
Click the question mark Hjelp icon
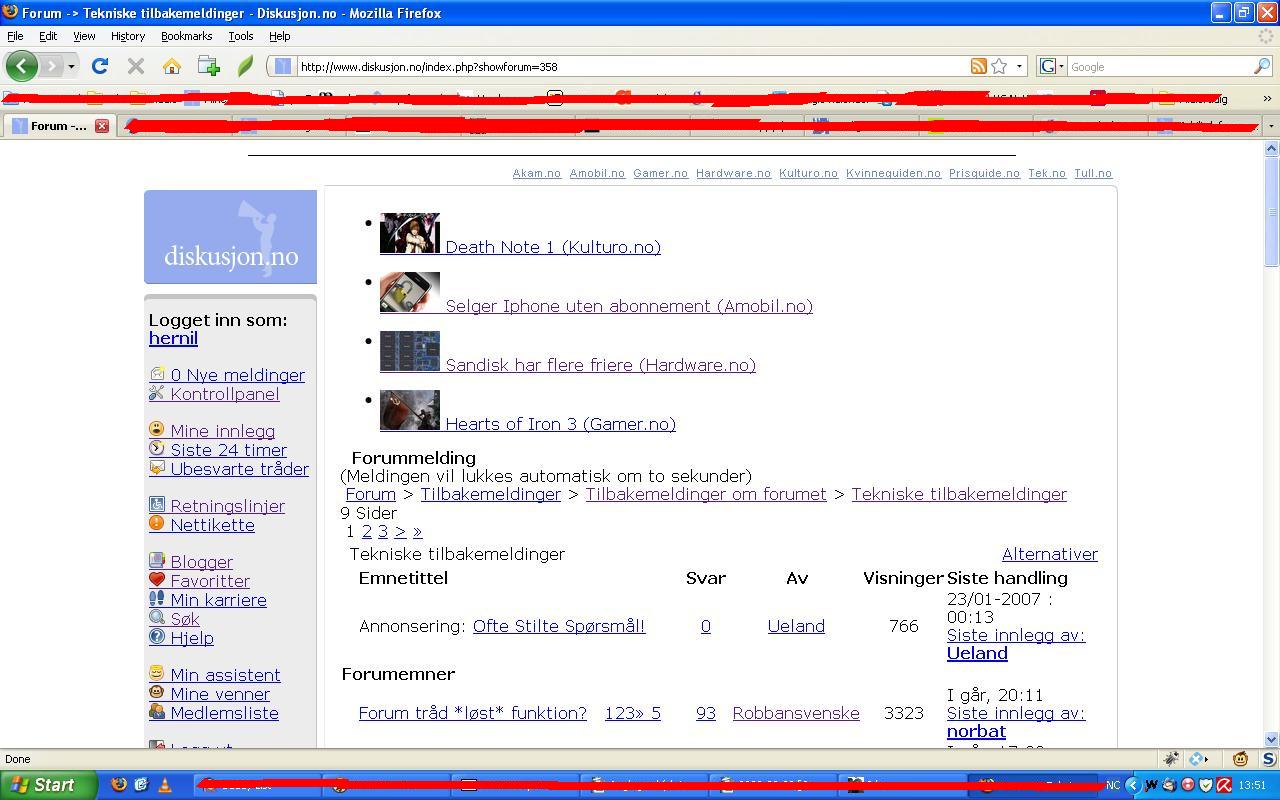pyautogui.click(x=157, y=637)
